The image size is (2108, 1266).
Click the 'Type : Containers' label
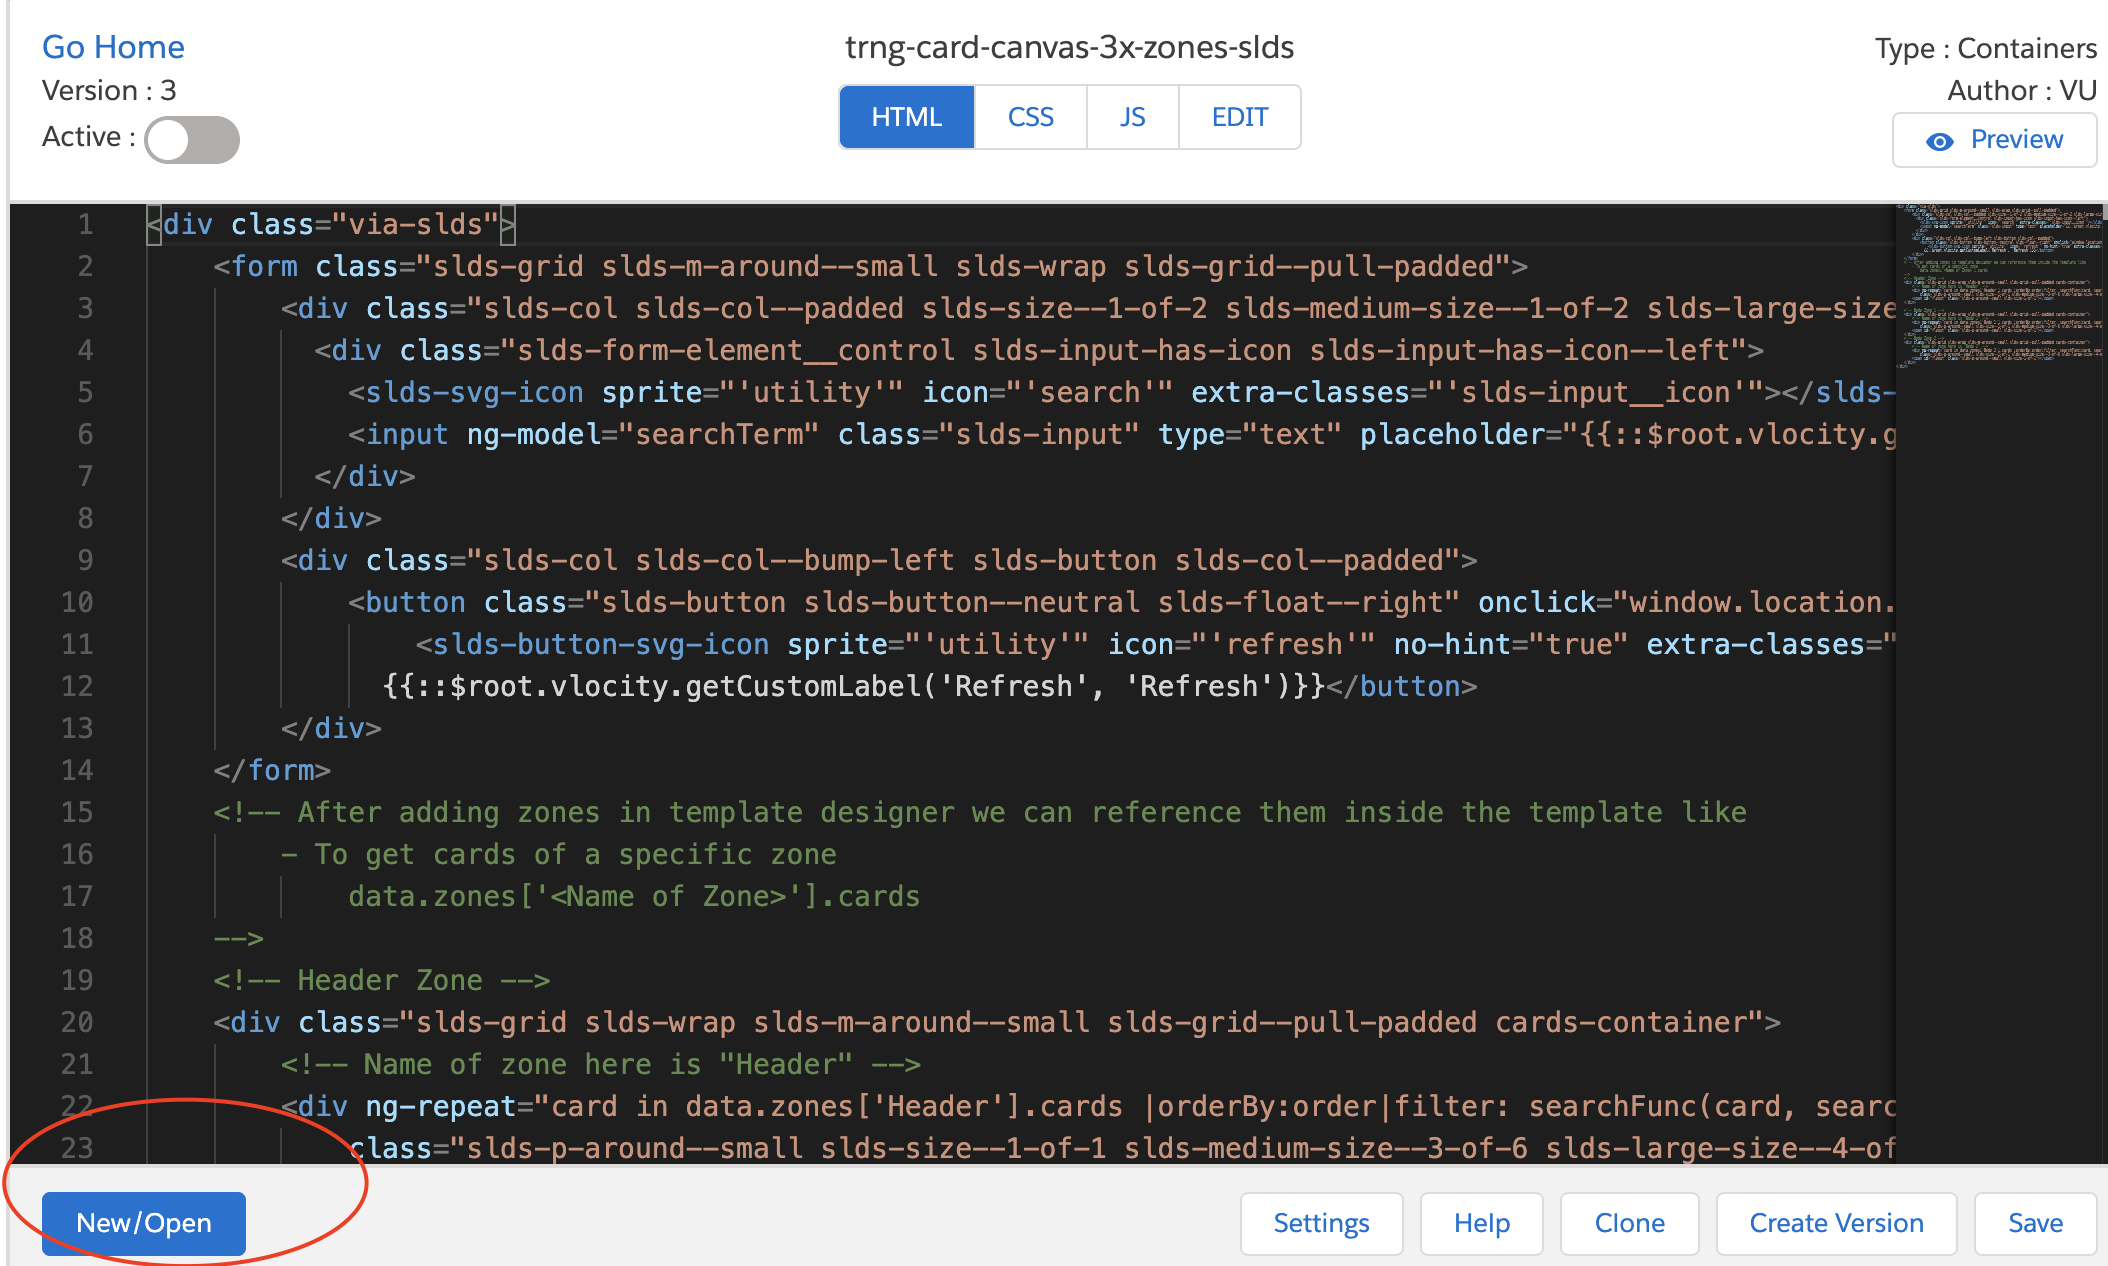pyautogui.click(x=1986, y=48)
